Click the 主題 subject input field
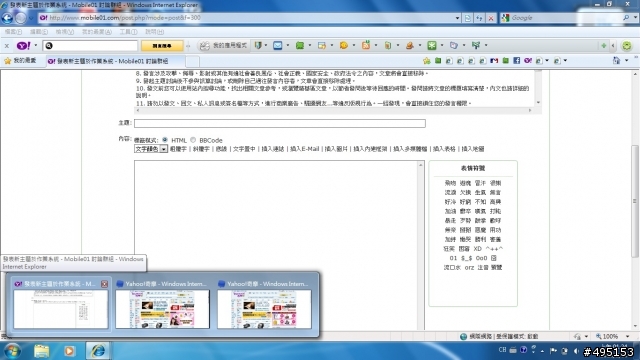Screen dimensions: 640x360 point(280,123)
